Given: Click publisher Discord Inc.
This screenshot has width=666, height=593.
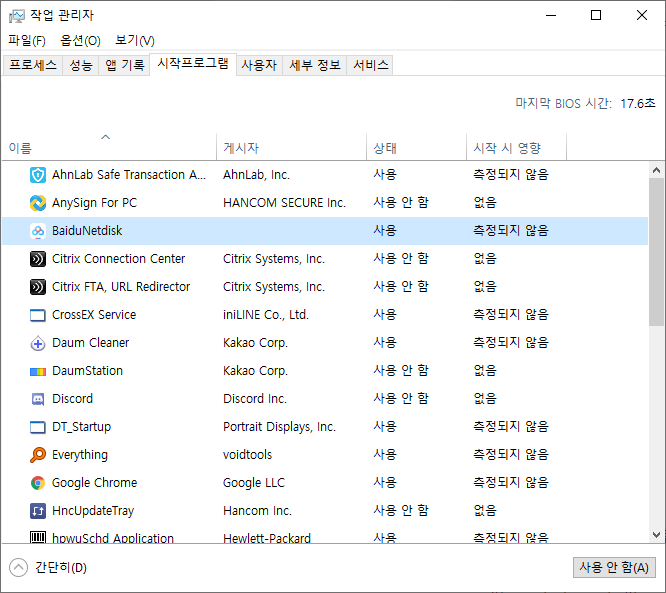Looking at the screenshot, I should [255, 399].
